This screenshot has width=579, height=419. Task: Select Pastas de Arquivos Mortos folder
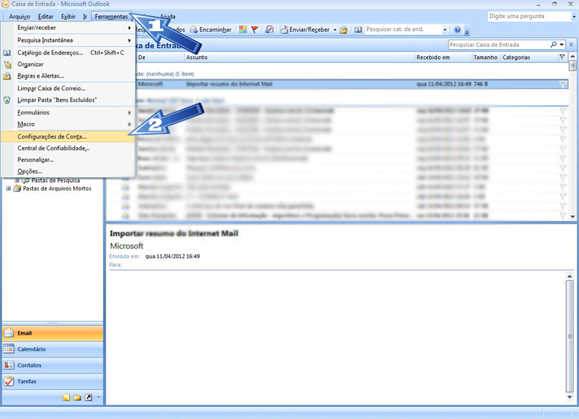coord(57,189)
